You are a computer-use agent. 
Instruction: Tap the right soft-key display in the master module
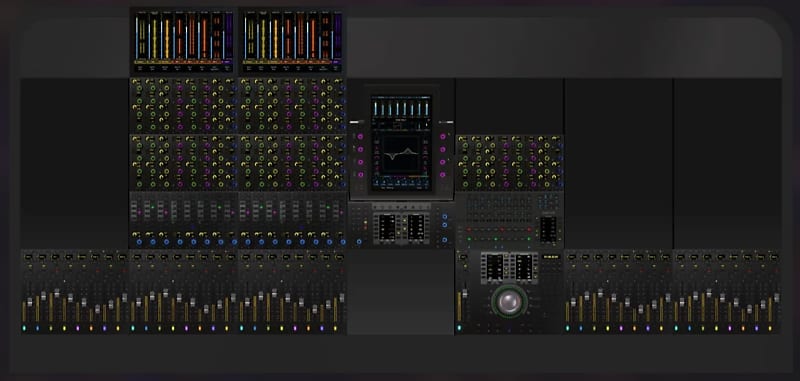tap(416, 226)
